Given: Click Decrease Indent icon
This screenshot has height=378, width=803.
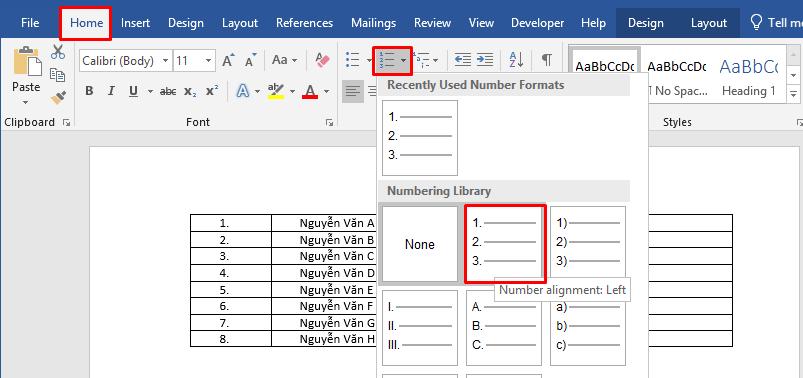Looking at the screenshot, I should [463, 60].
